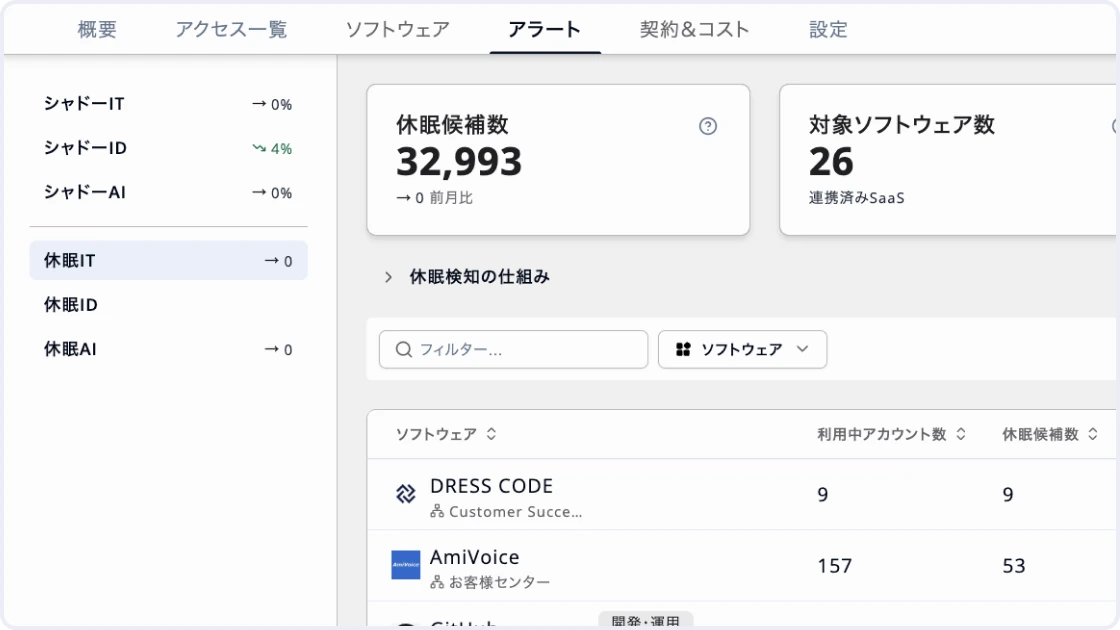Click the 4% trend on シャドーID

tap(272, 149)
